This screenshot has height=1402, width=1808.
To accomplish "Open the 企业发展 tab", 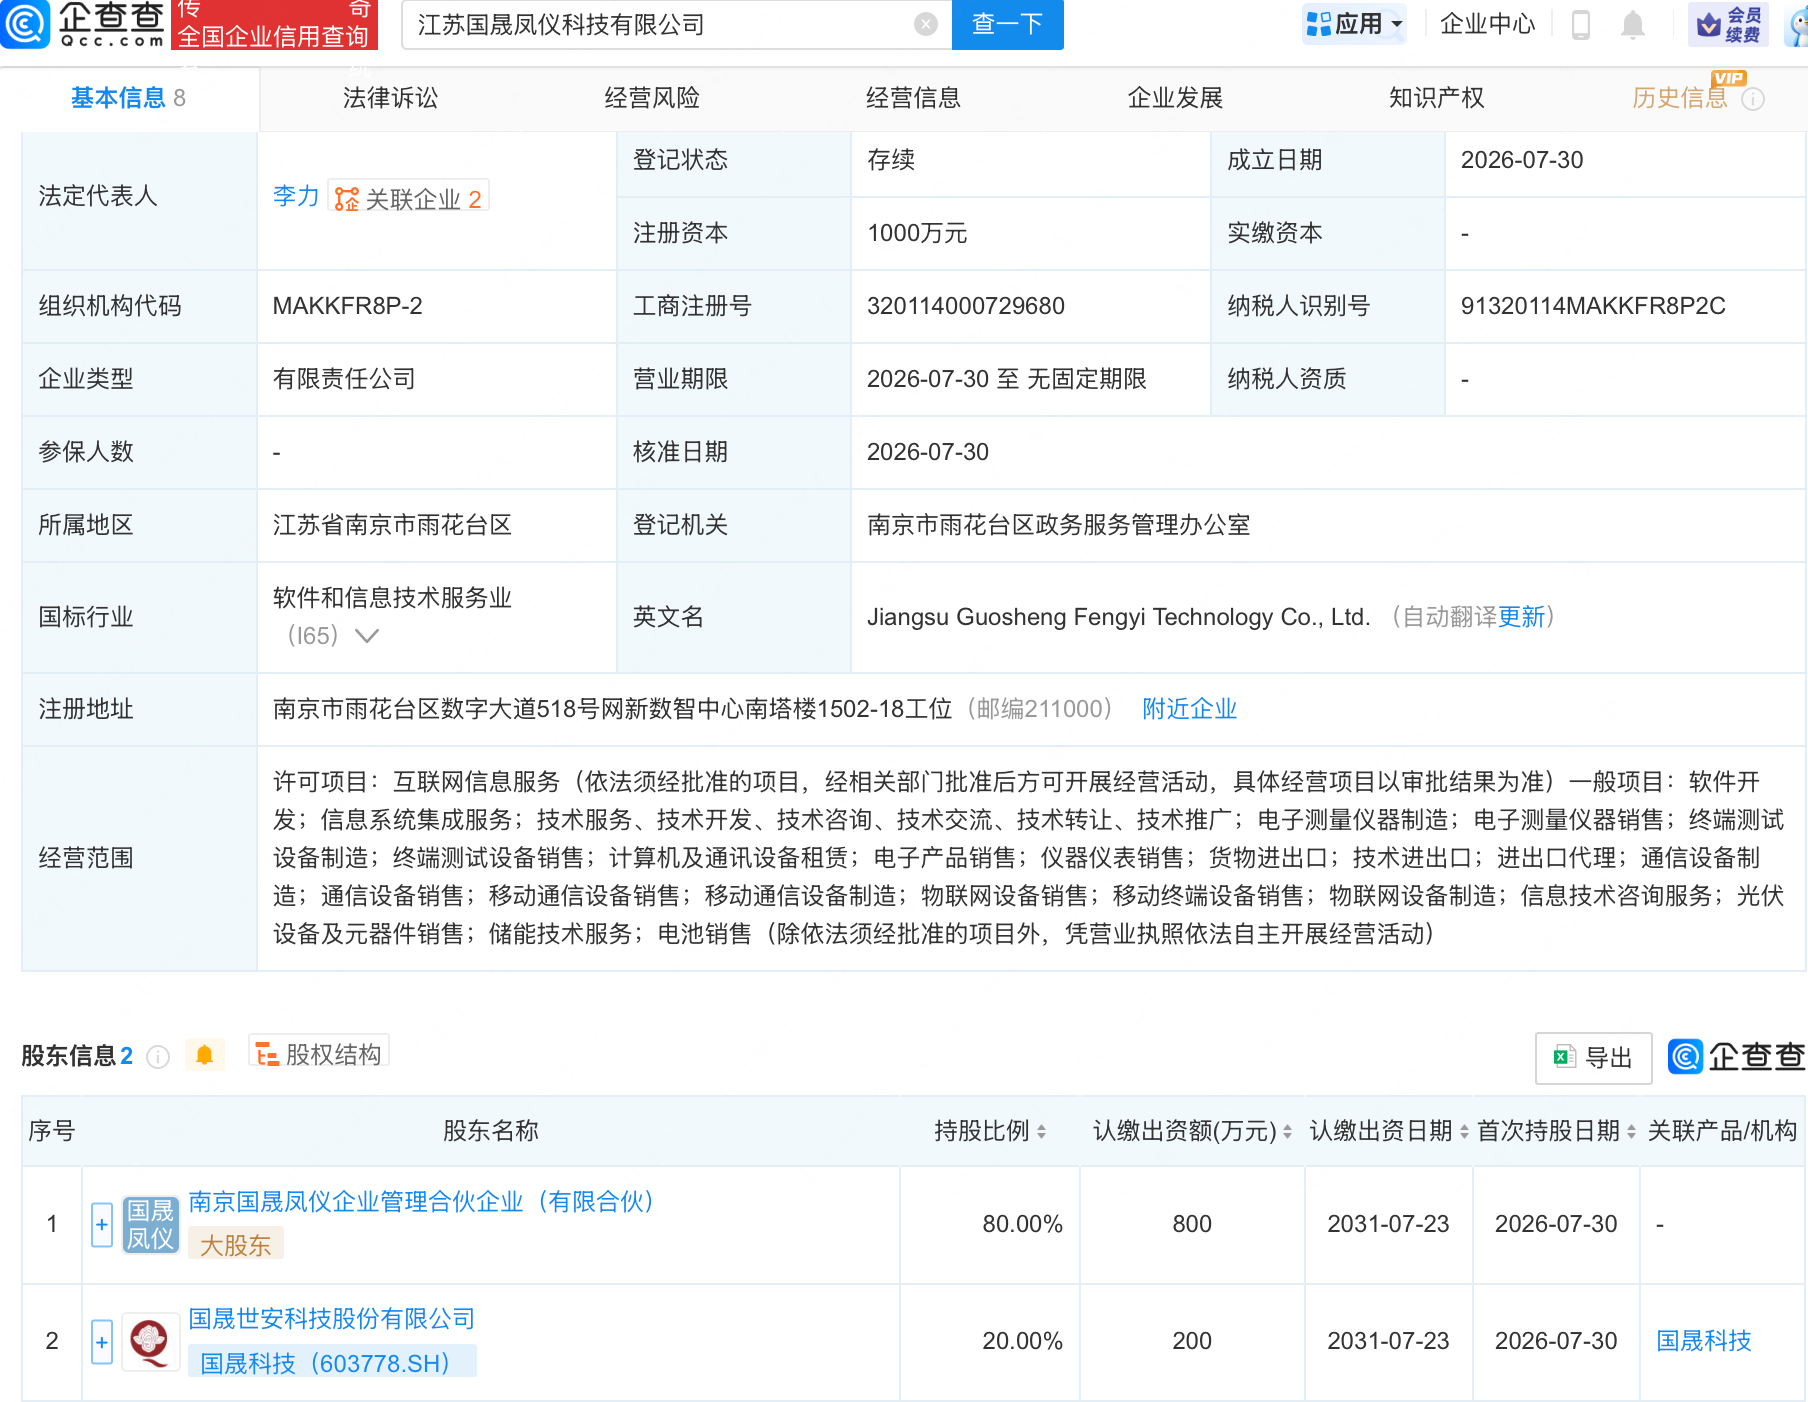I will [x=1175, y=98].
